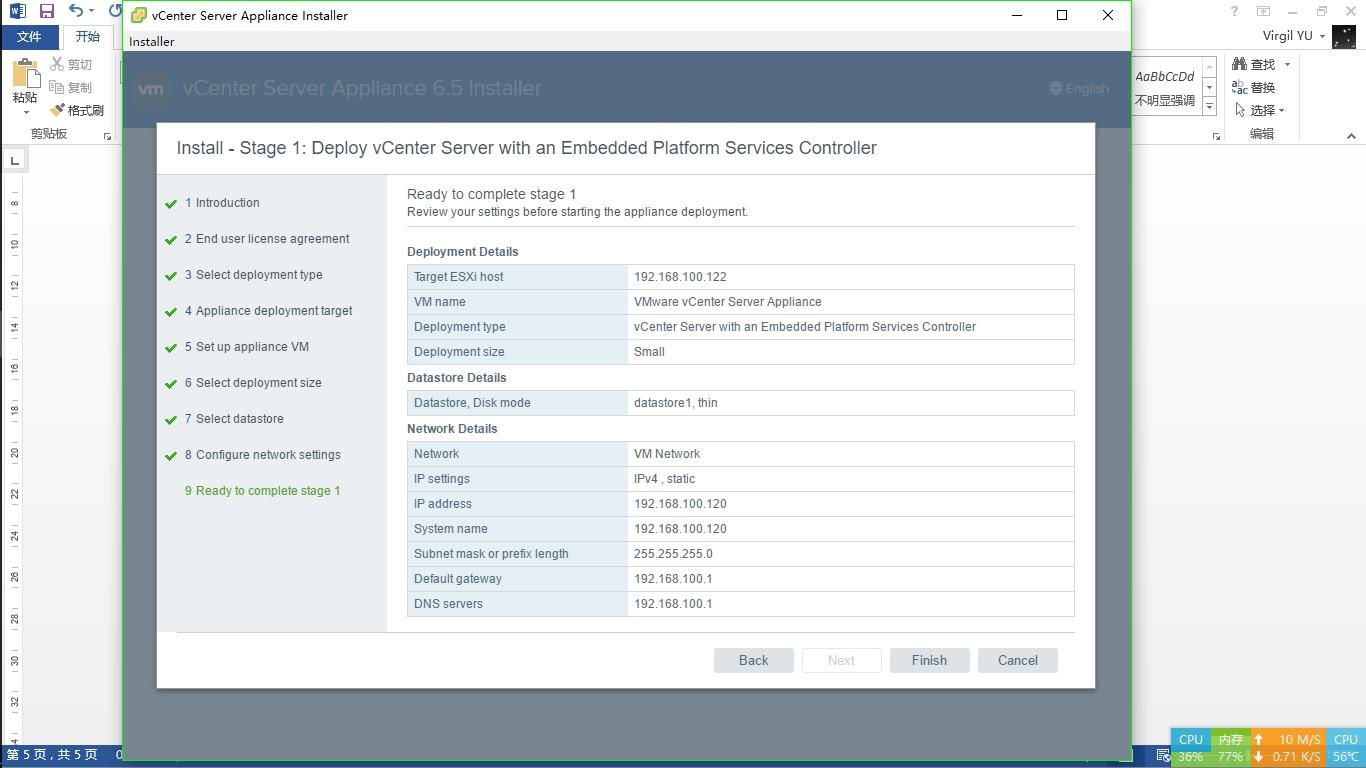The width and height of the screenshot is (1366, 768).
Task: Click the Network value VM Network
Action: click(x=667, y=454)
